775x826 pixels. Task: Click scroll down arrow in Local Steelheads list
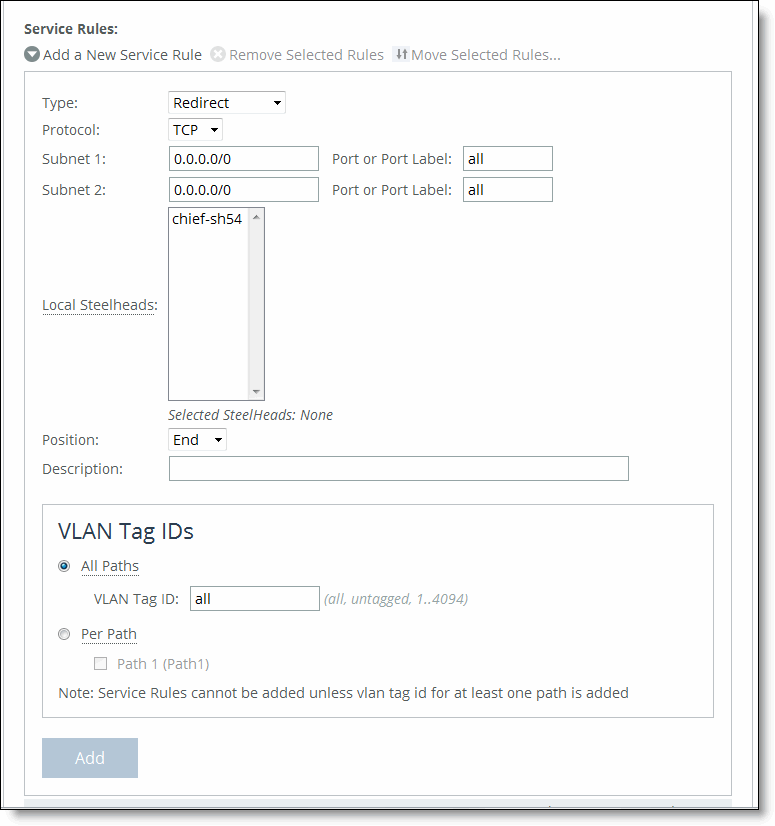[x=256, y=391]
